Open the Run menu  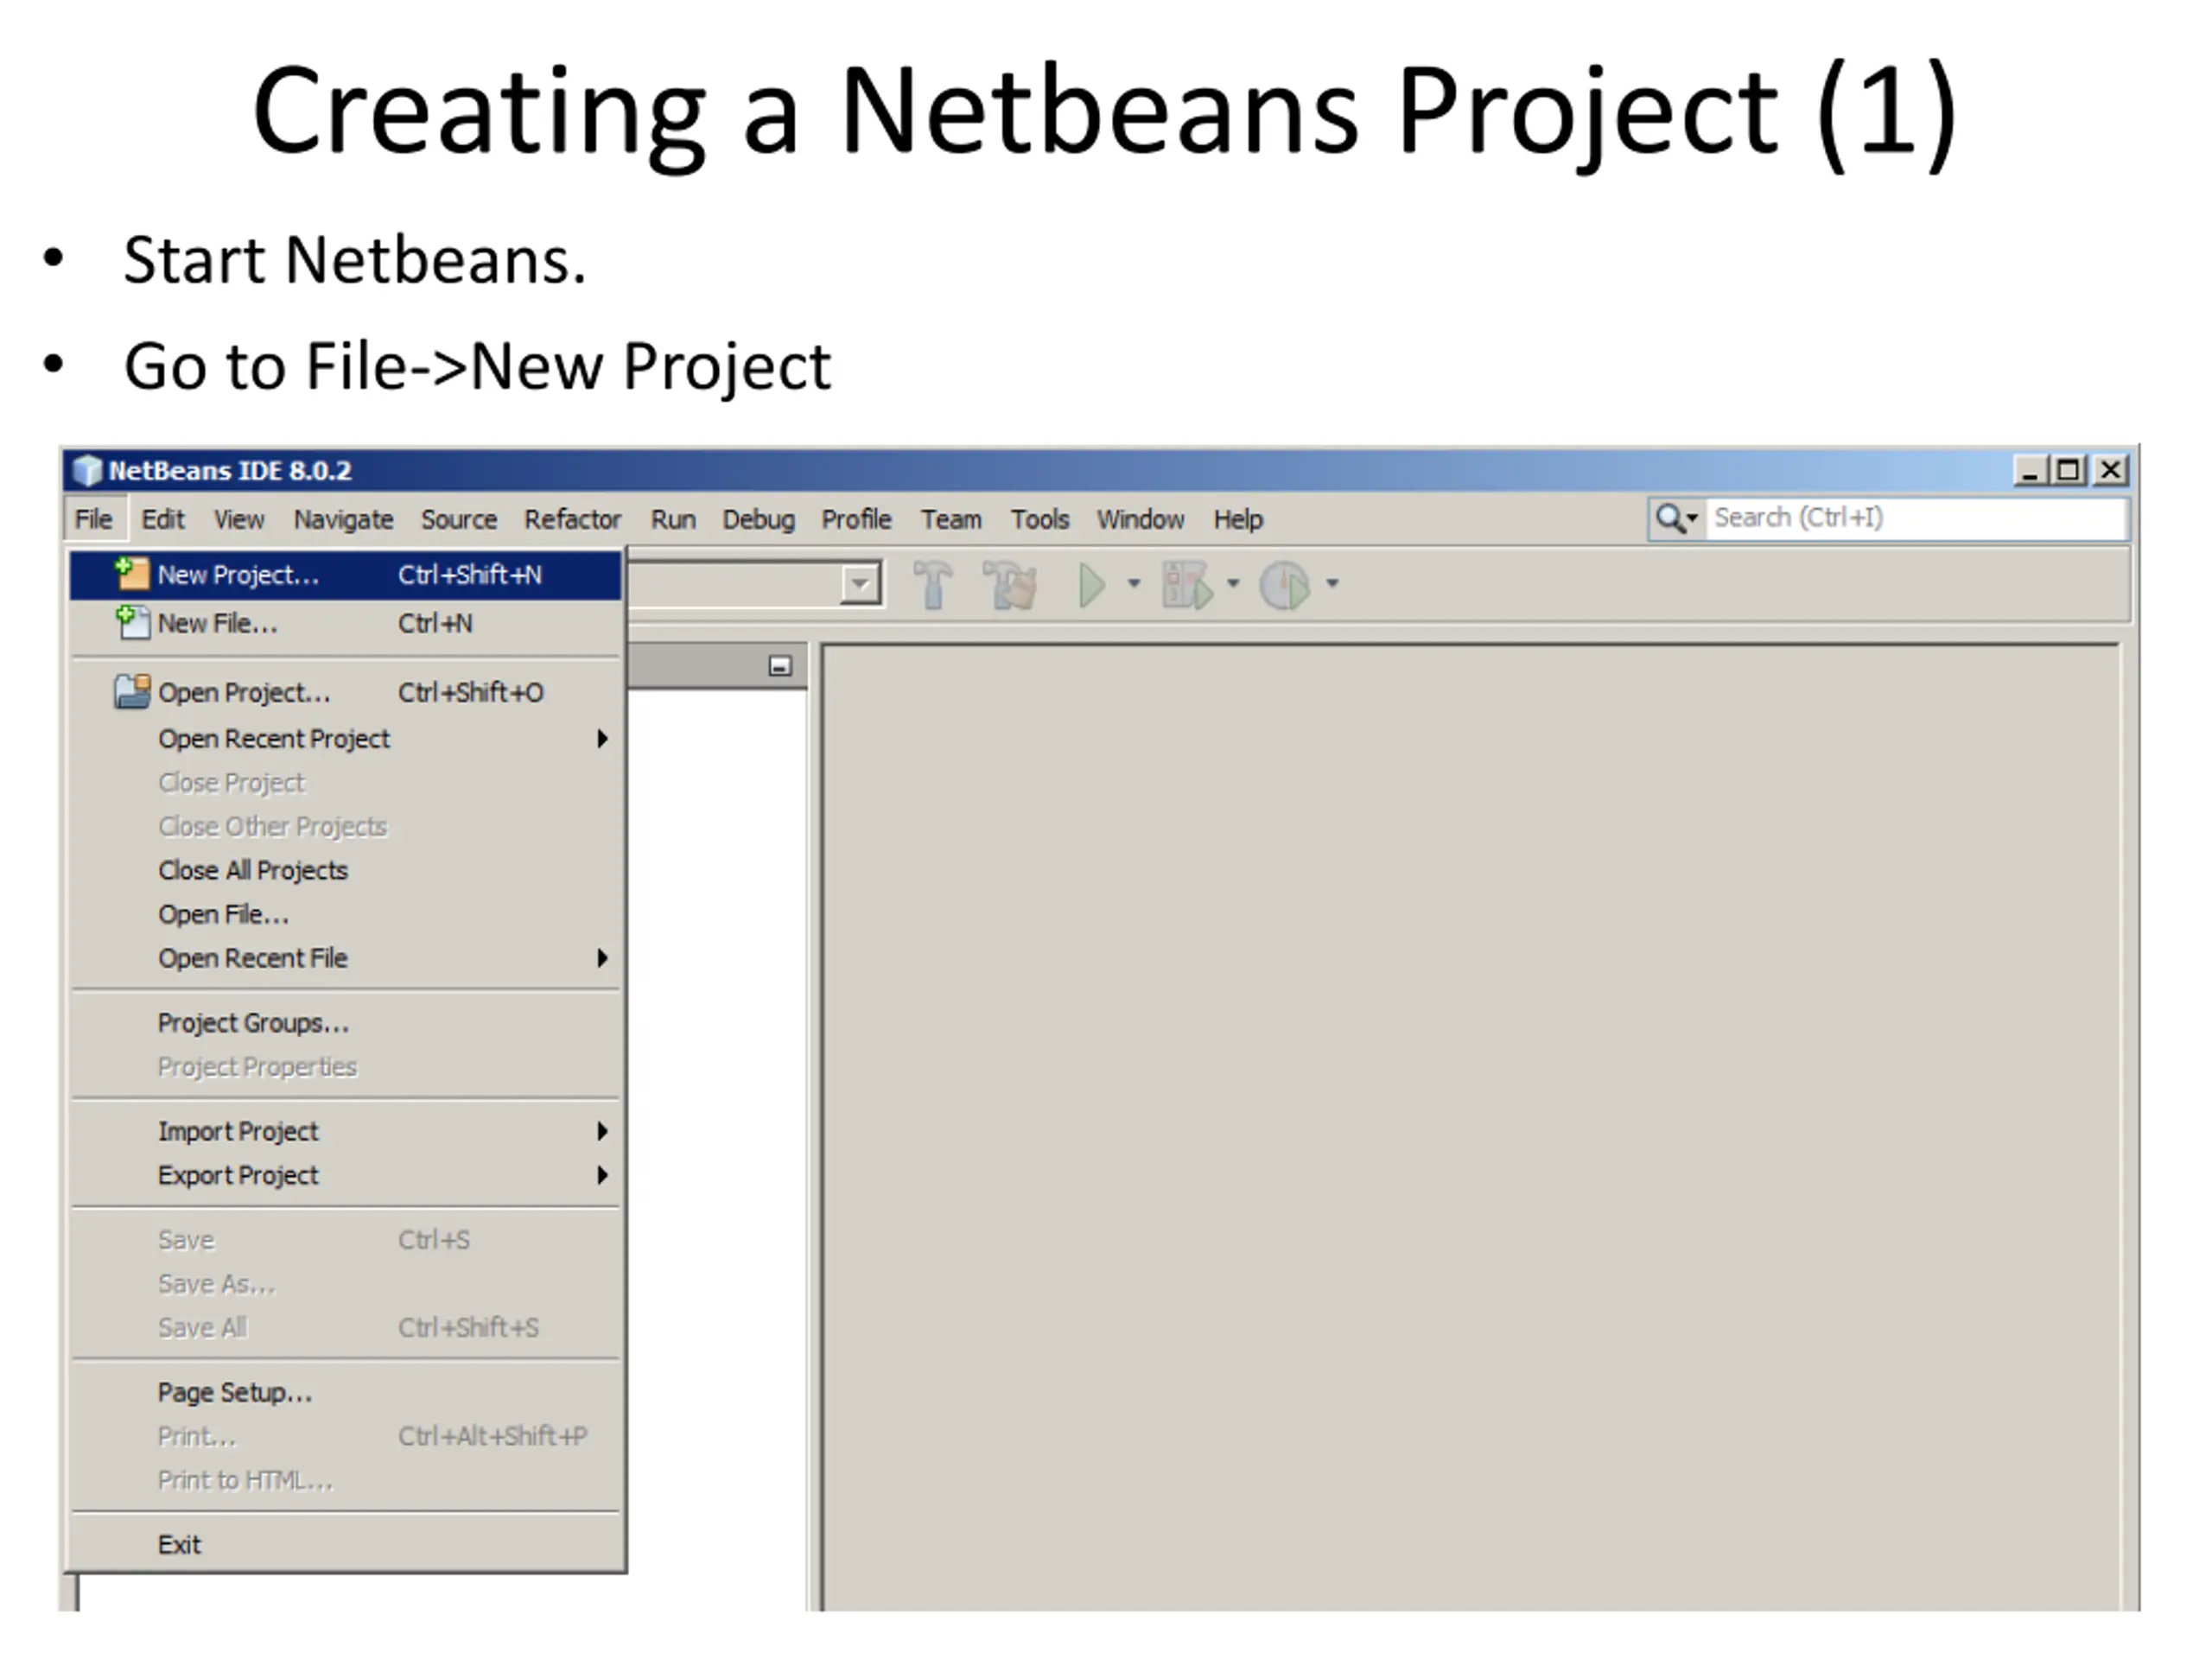pos(673,520)
